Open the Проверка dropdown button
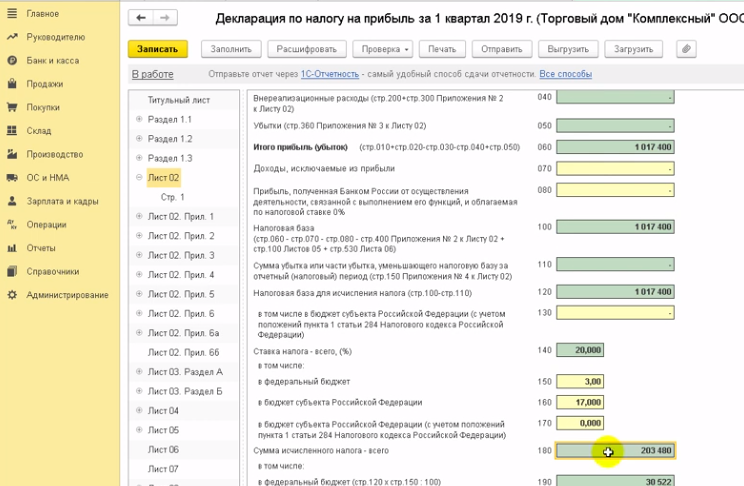Screen dimensions: 744x486 tap(382, 49)
